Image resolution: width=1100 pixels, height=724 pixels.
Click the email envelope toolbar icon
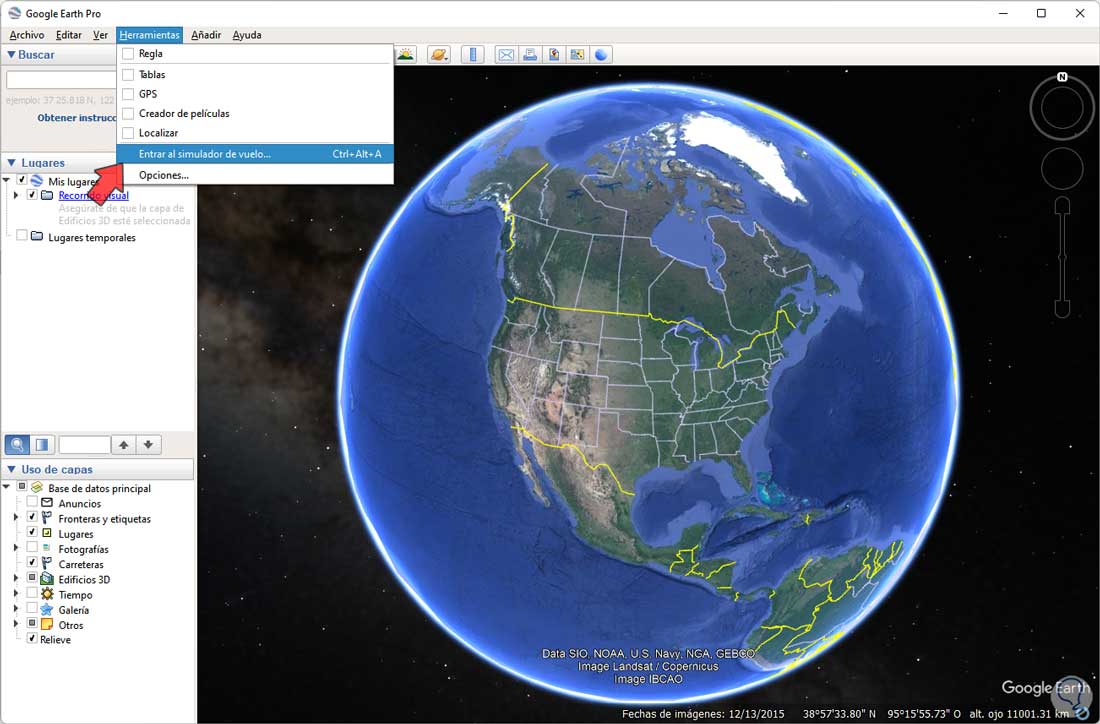(x=506, y=55)
